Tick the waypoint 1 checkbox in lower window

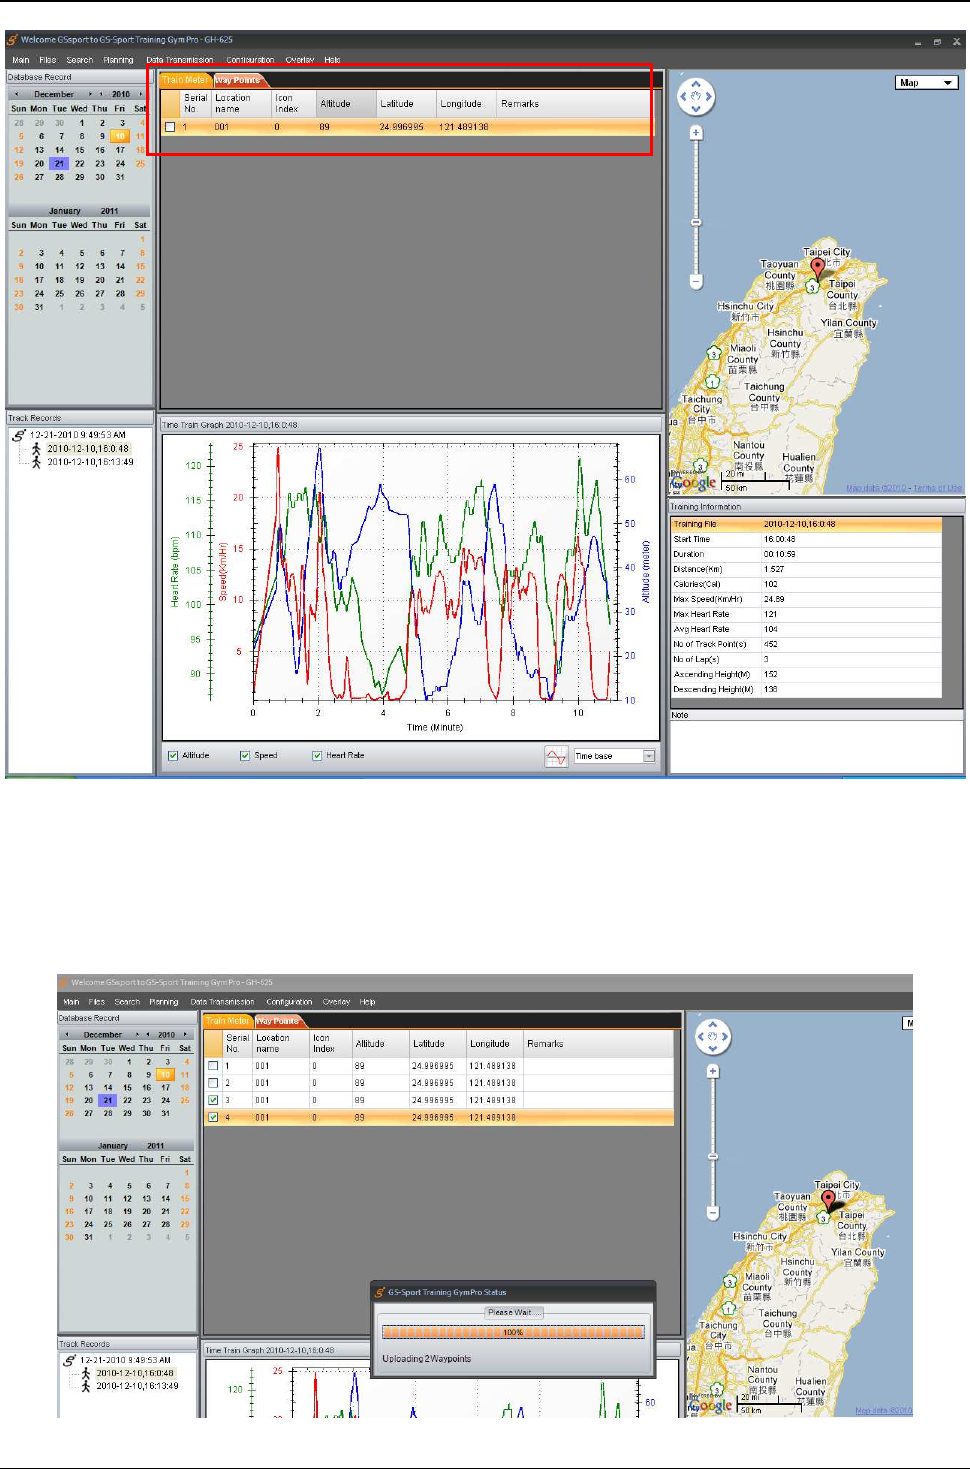tap(213, 1066)
